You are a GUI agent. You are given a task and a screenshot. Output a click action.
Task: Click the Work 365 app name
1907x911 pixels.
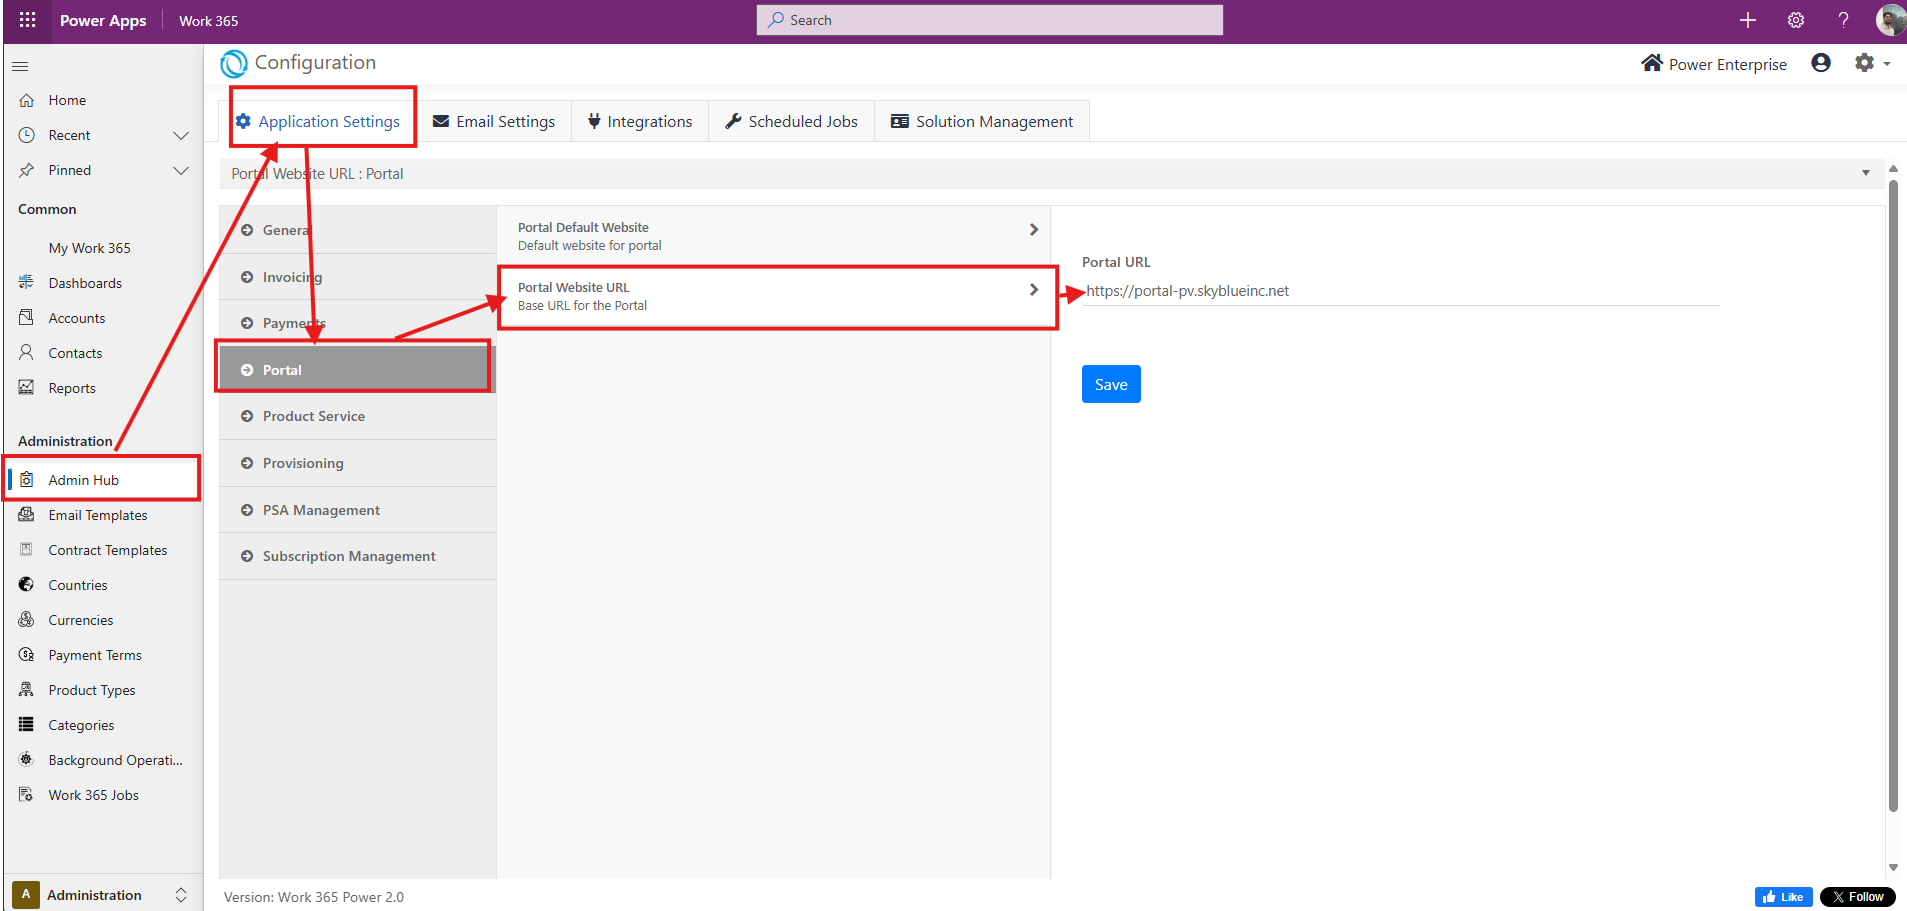coord(208,20)
